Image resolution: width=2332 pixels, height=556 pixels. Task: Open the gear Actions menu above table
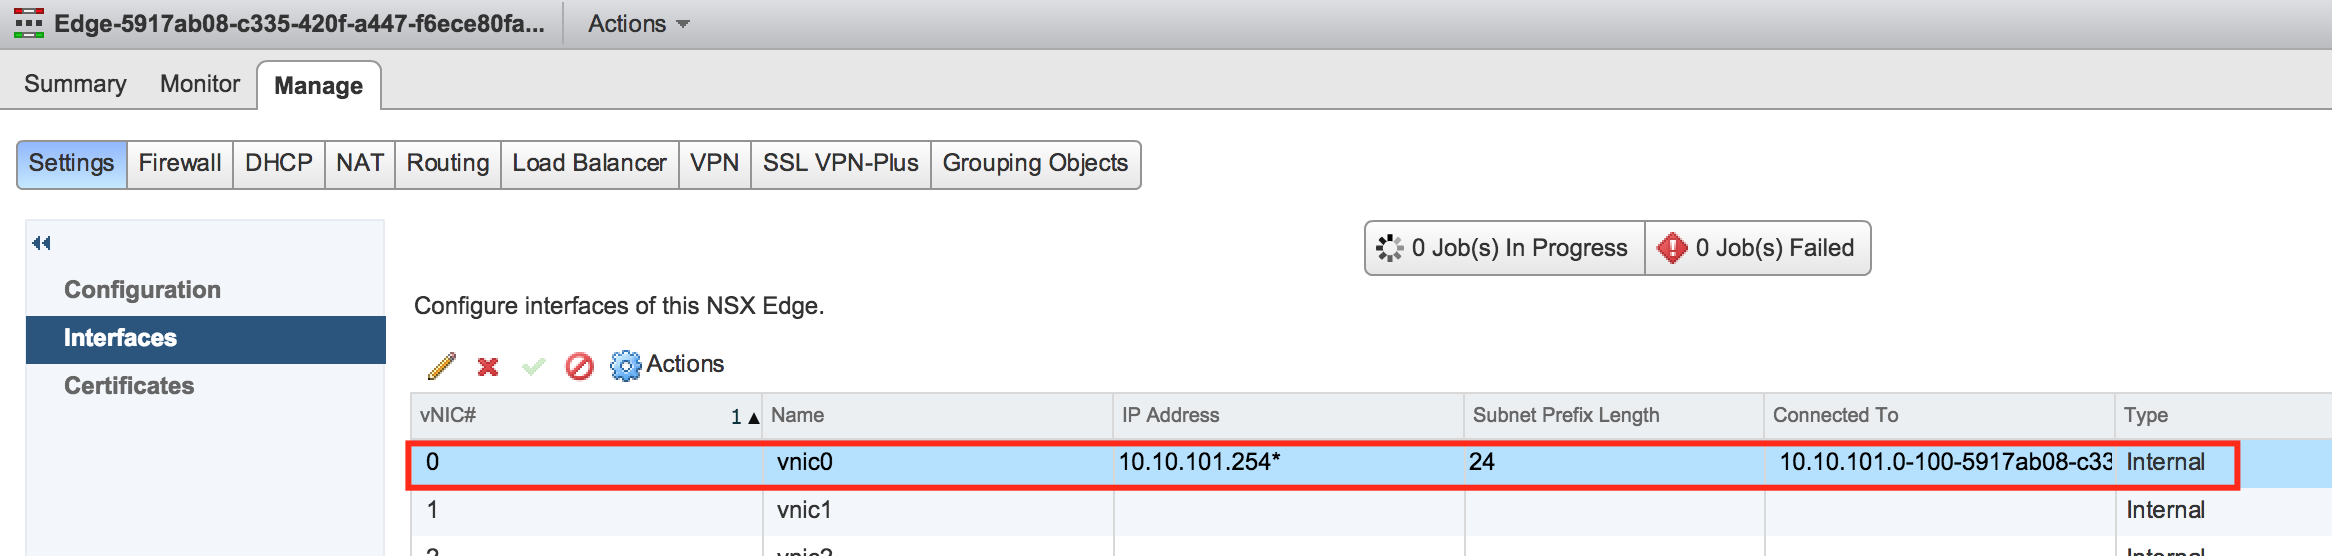click(x=668, y=365)
